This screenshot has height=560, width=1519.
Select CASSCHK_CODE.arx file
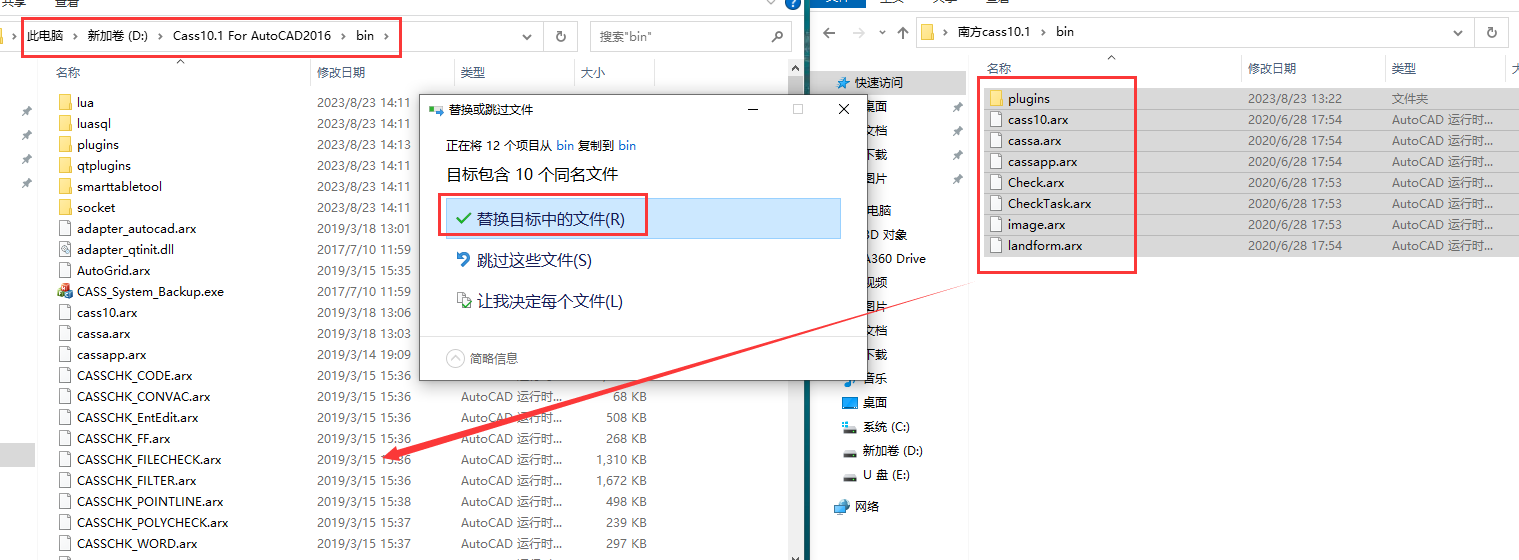[x=135, y=375]
